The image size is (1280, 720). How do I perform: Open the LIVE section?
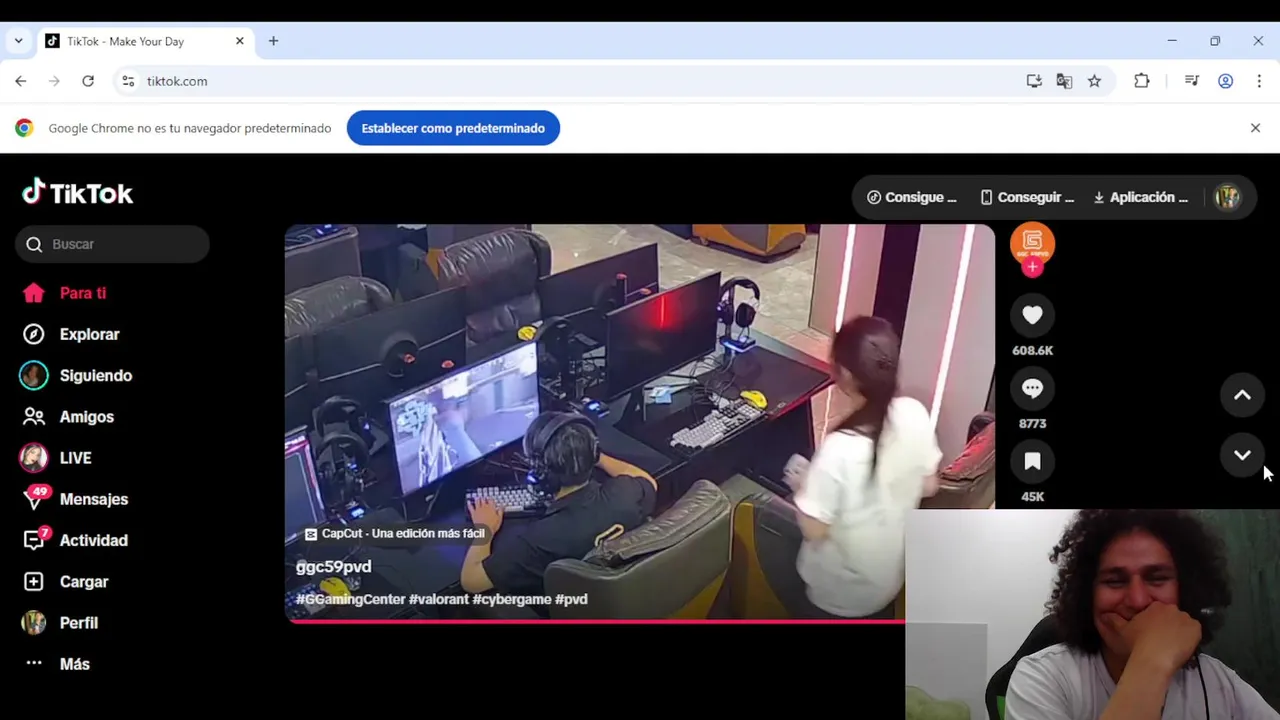coord(56,457)
